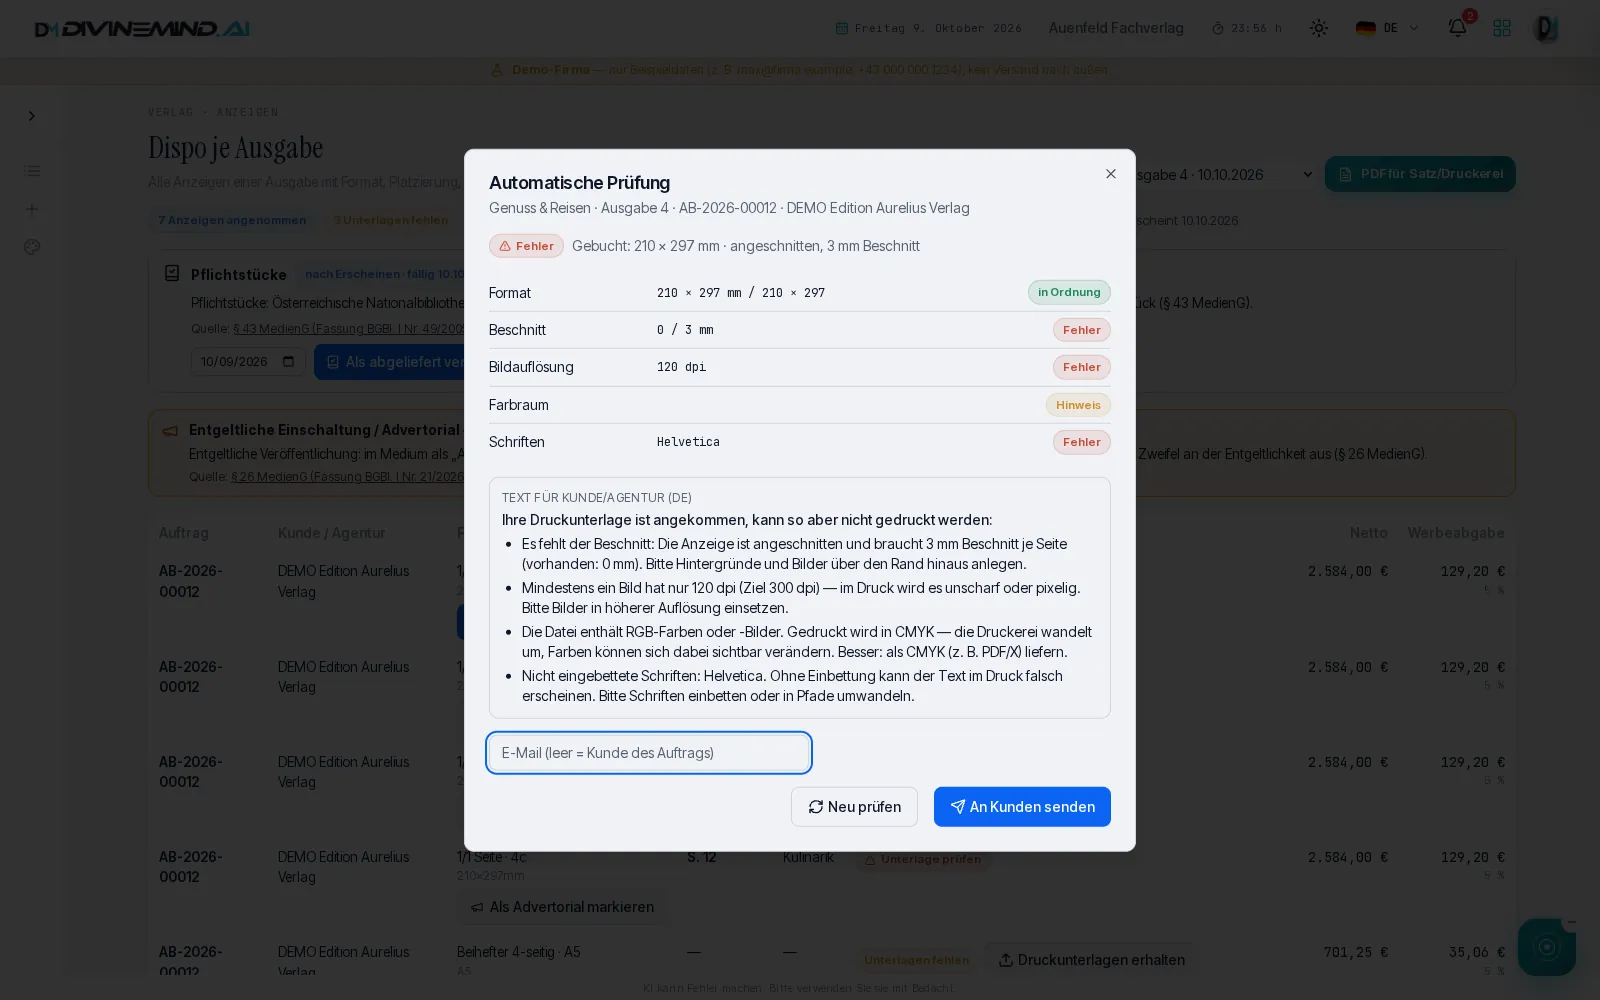Open the sidebar palette icon
Image resolution: width=1600 pixels, height=1000 pixels.
click(32, 247)
